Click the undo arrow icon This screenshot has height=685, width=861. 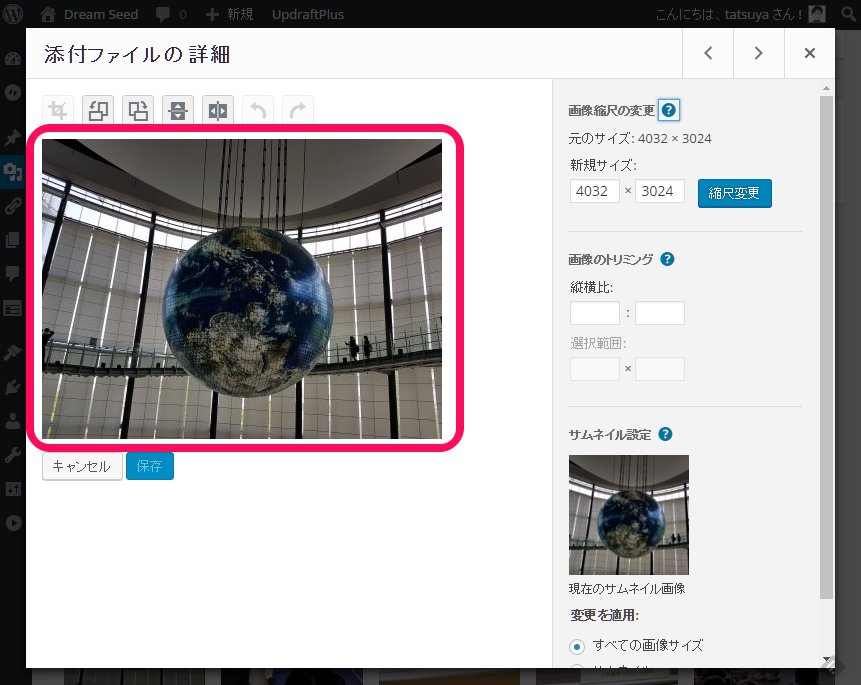pyautogui.click(x=258, y=110)
